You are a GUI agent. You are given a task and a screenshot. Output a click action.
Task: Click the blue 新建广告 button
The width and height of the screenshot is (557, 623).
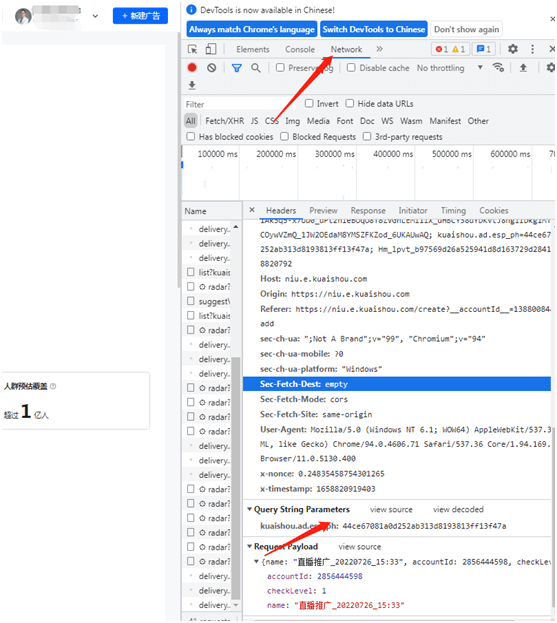pos(140,16)
